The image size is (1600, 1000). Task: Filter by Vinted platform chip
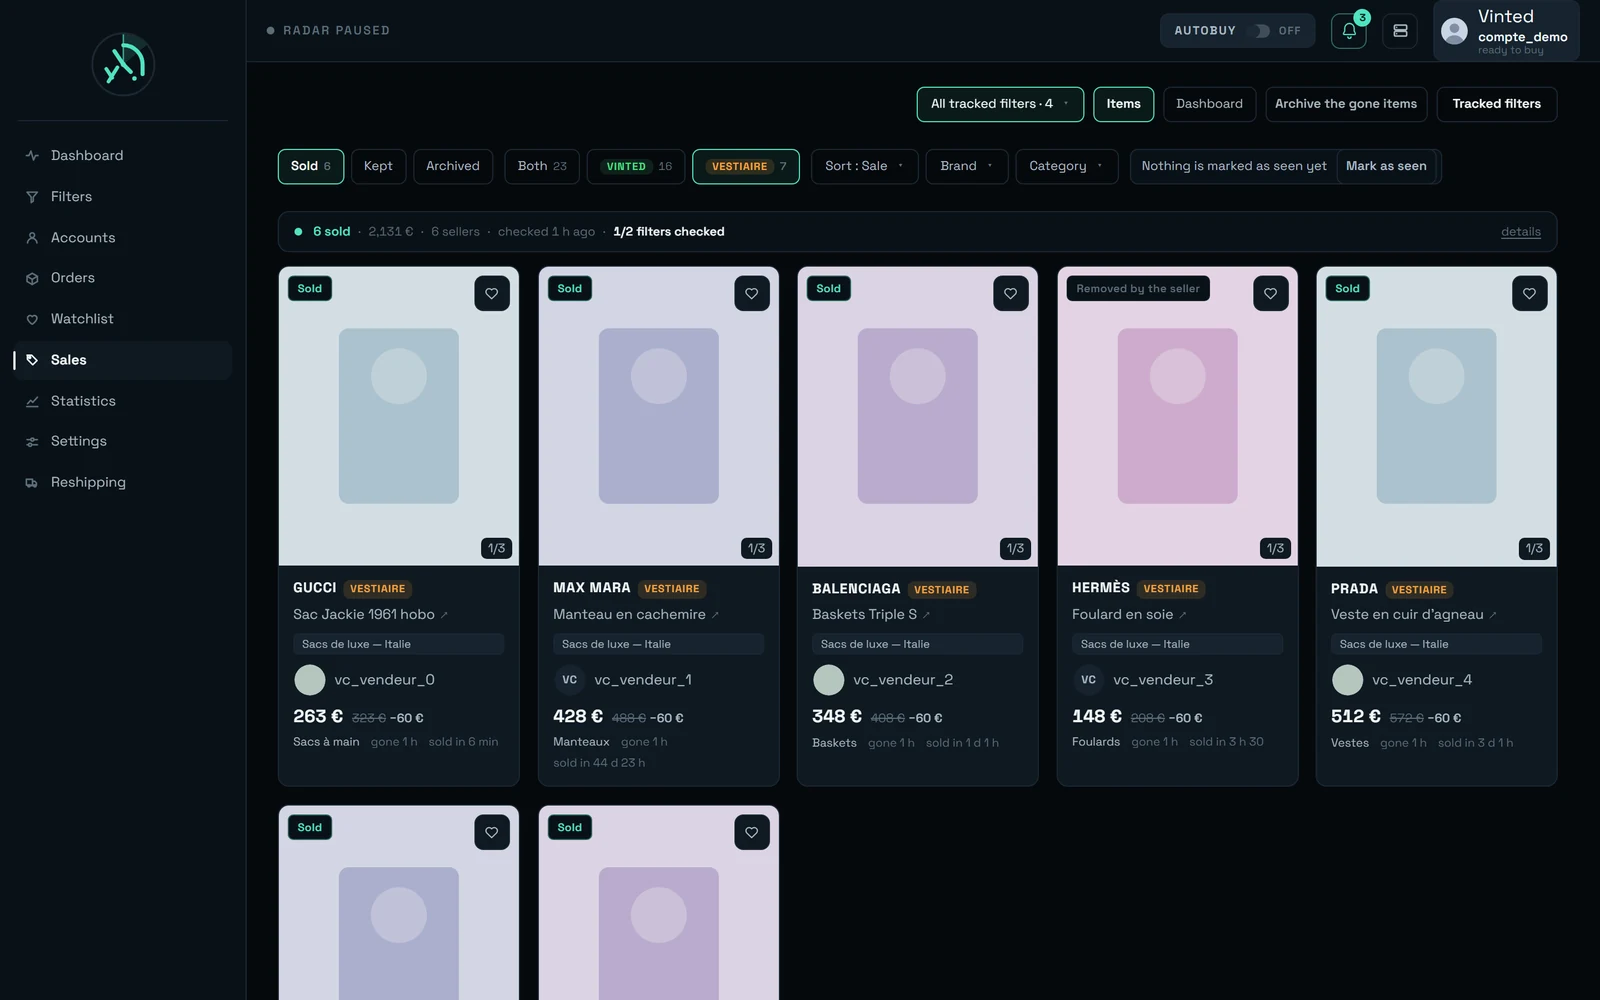click(636, 166)
